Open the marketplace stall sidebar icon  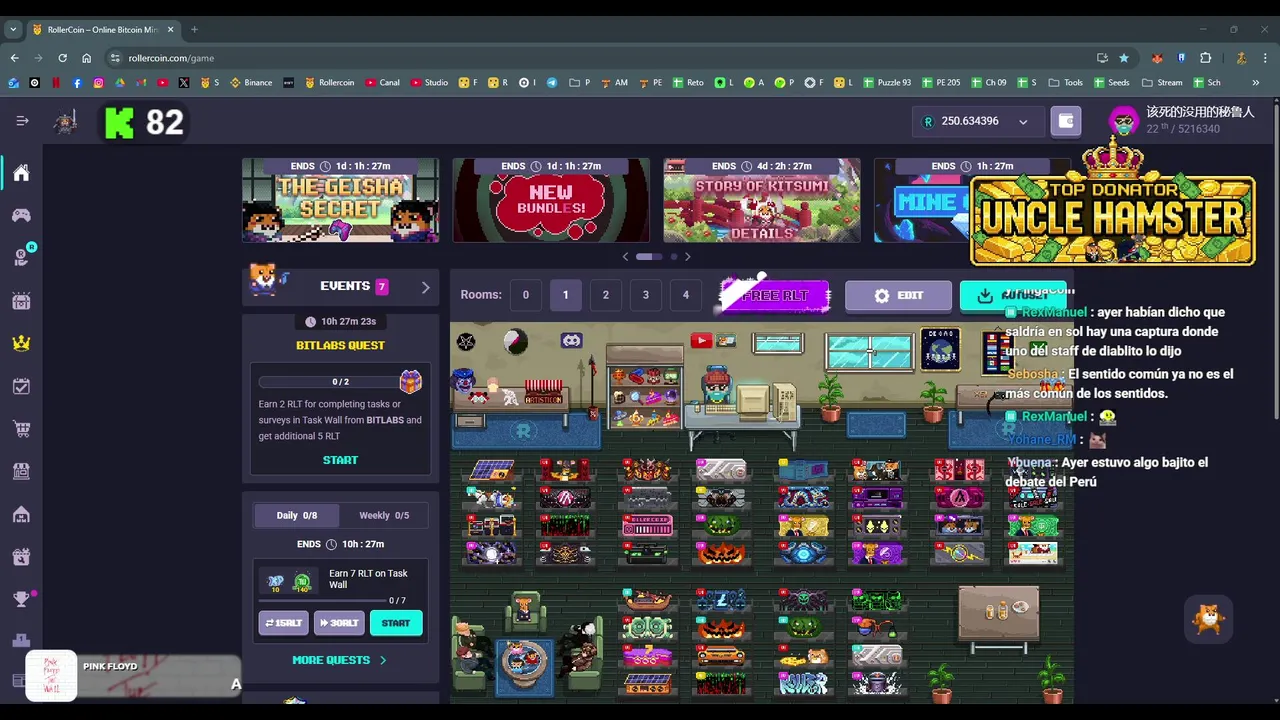pyautogui.click(x=21, y=471)
